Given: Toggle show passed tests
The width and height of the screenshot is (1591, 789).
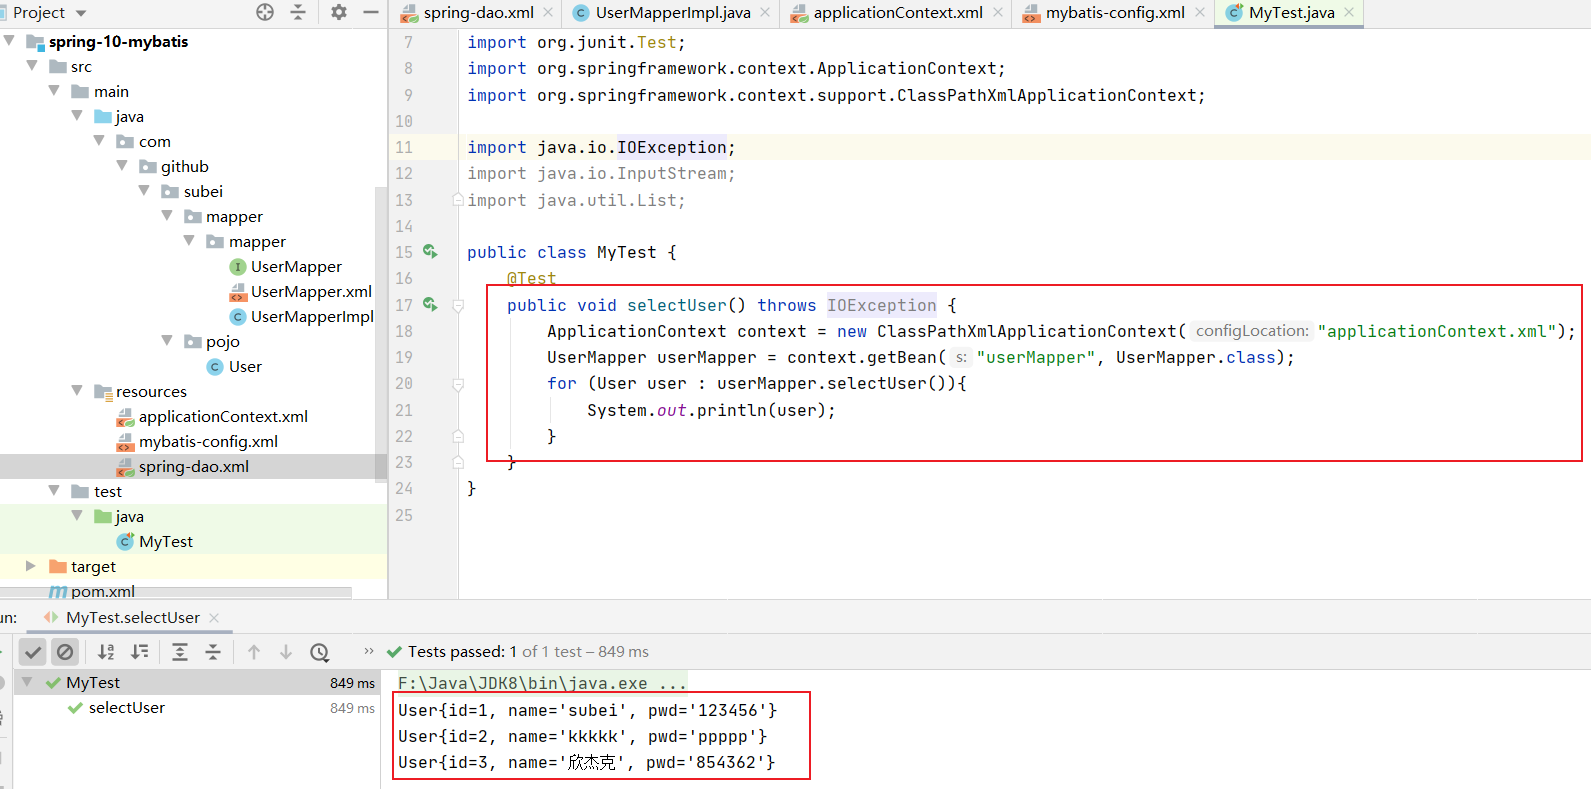Looking at the screenshot, I should (x=33, y=652).
